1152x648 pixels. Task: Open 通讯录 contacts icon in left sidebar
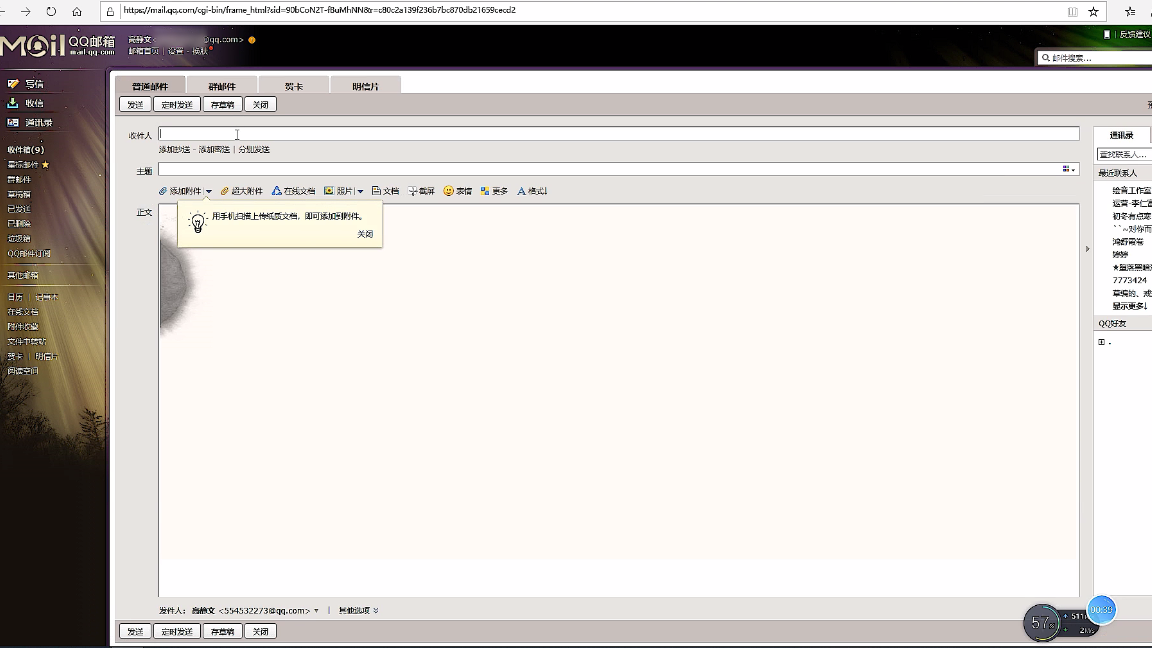click(x=13, y=122)
